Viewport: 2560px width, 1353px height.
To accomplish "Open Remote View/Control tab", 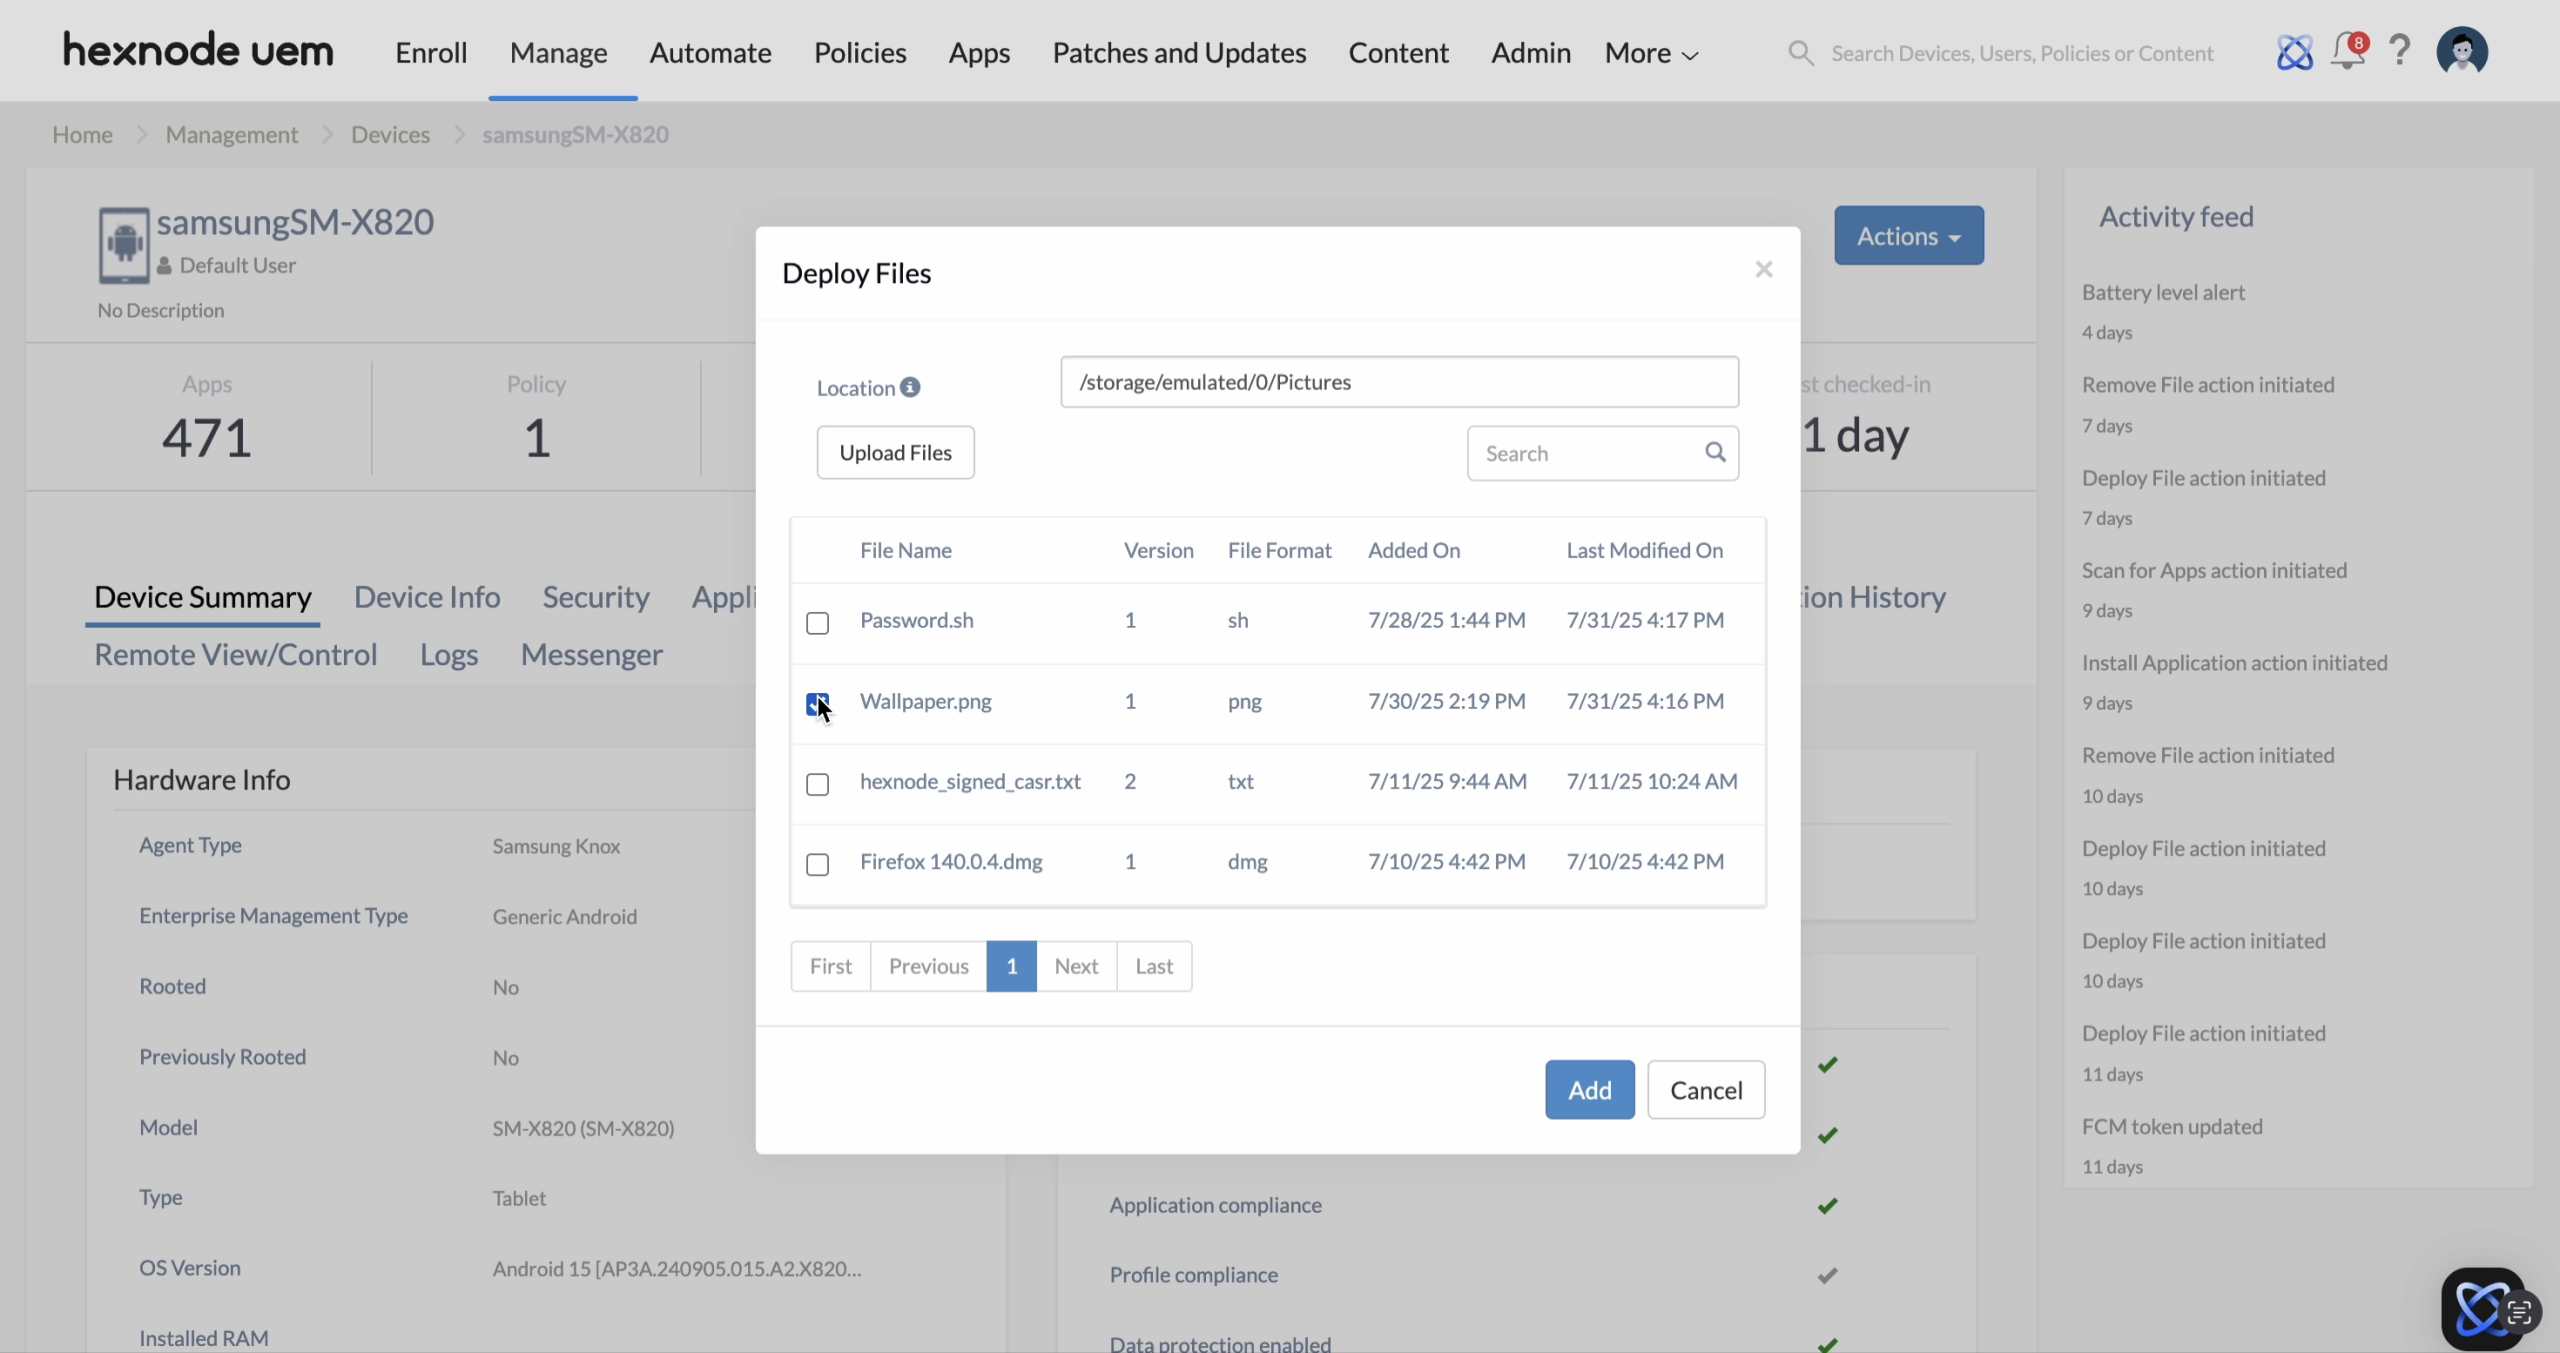I will point(236,655).
